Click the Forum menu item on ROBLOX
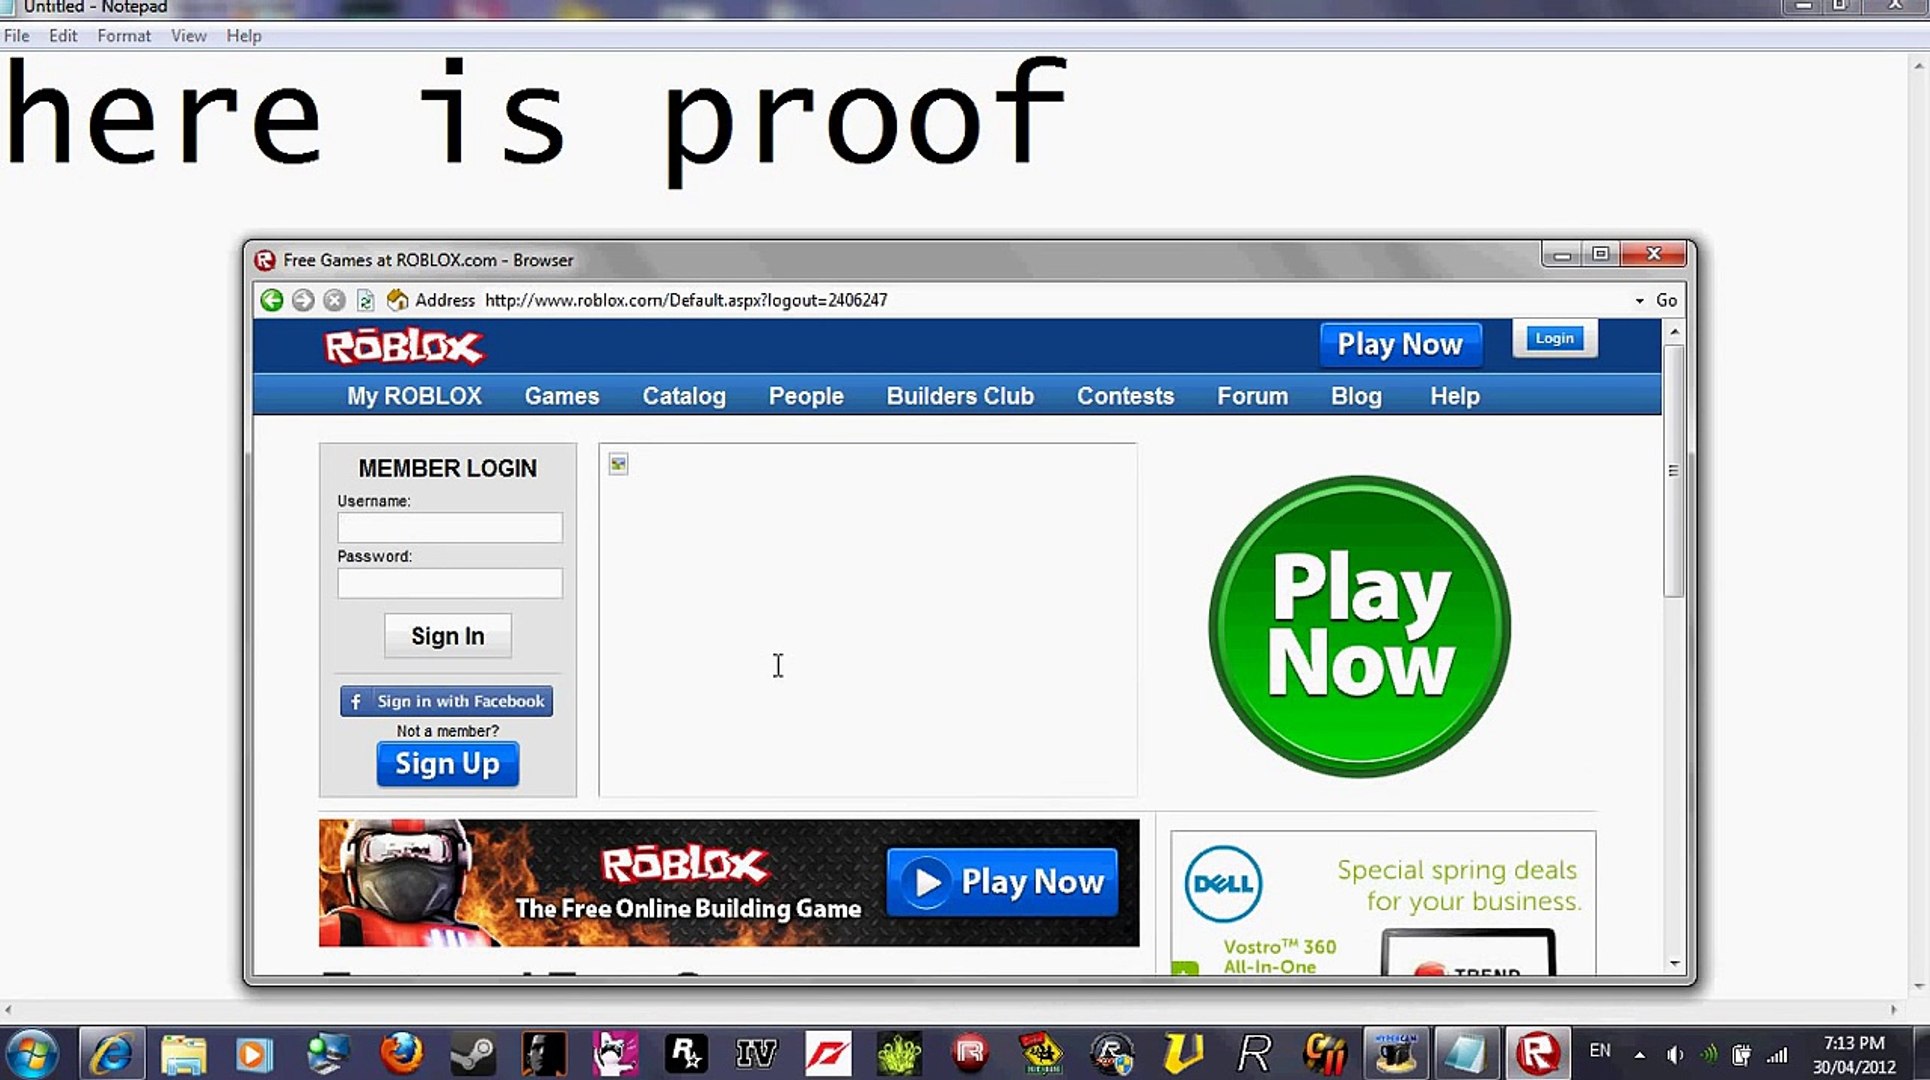1930x1080 pixels. 1251,395
